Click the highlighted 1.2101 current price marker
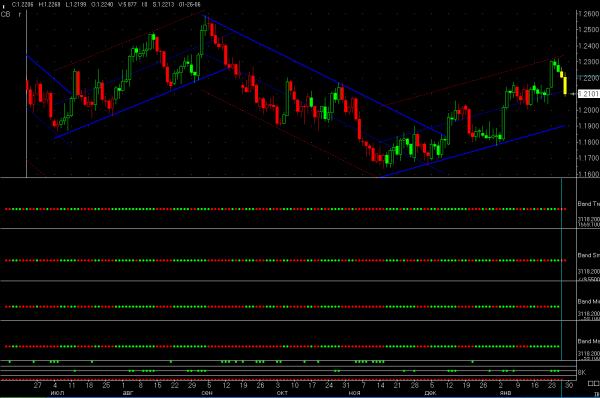The height and width of the screenshot is (398, 600). coord(588,94)
